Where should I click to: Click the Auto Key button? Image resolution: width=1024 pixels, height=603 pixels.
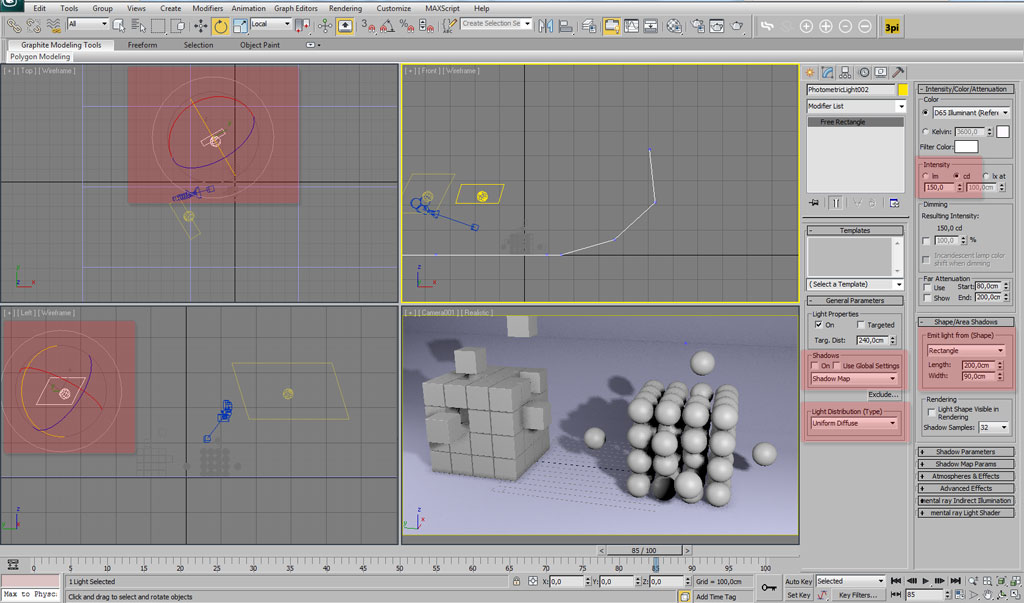[798, 581]
